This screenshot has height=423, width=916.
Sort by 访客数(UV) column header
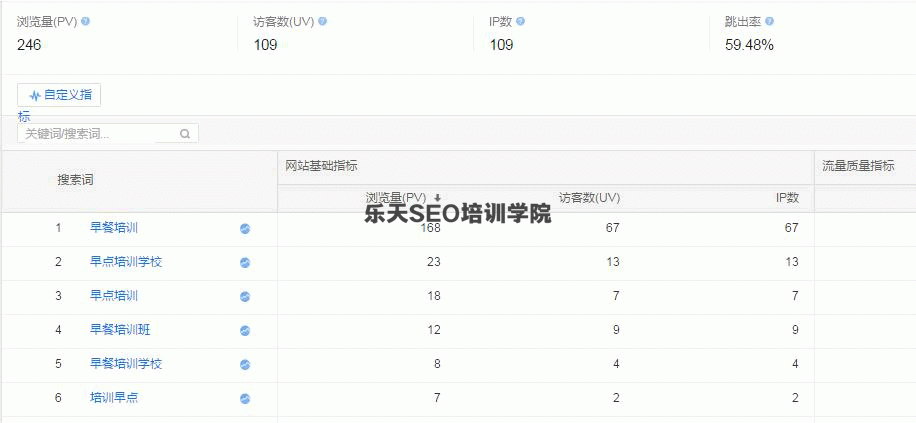click(x=589, y=198)
